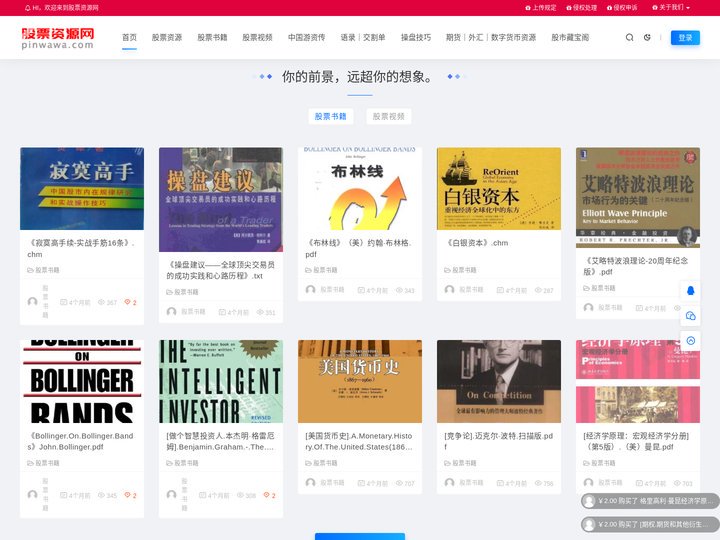Open QQ contact floating icon
The height and width of the screenshot is (540, 720).
690,291
